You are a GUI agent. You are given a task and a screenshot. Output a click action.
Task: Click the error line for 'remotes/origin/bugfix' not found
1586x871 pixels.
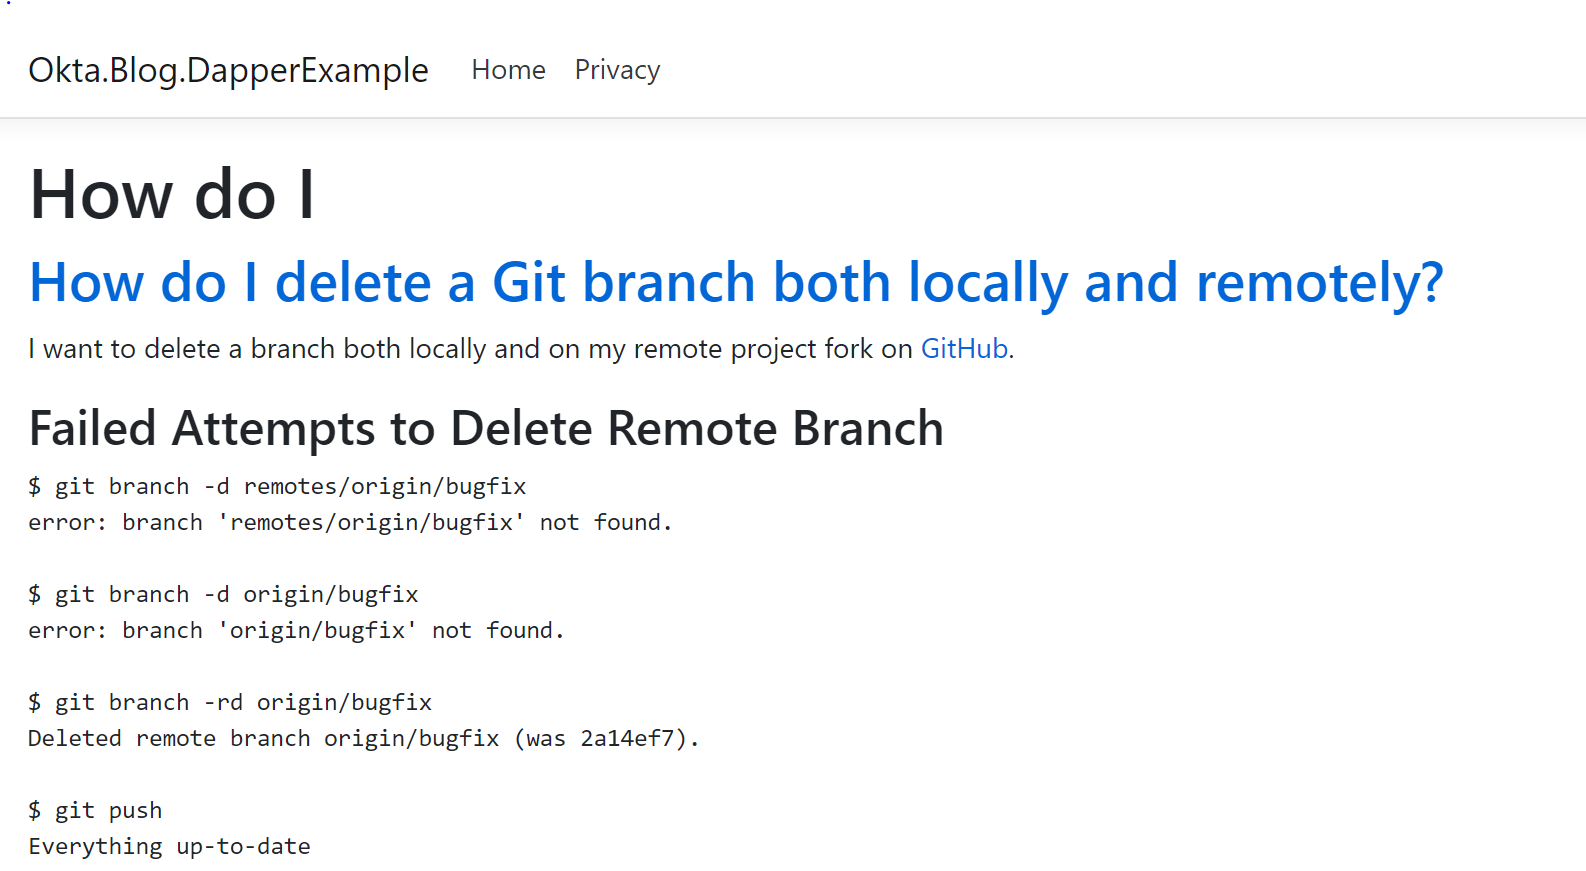point(350,522)
